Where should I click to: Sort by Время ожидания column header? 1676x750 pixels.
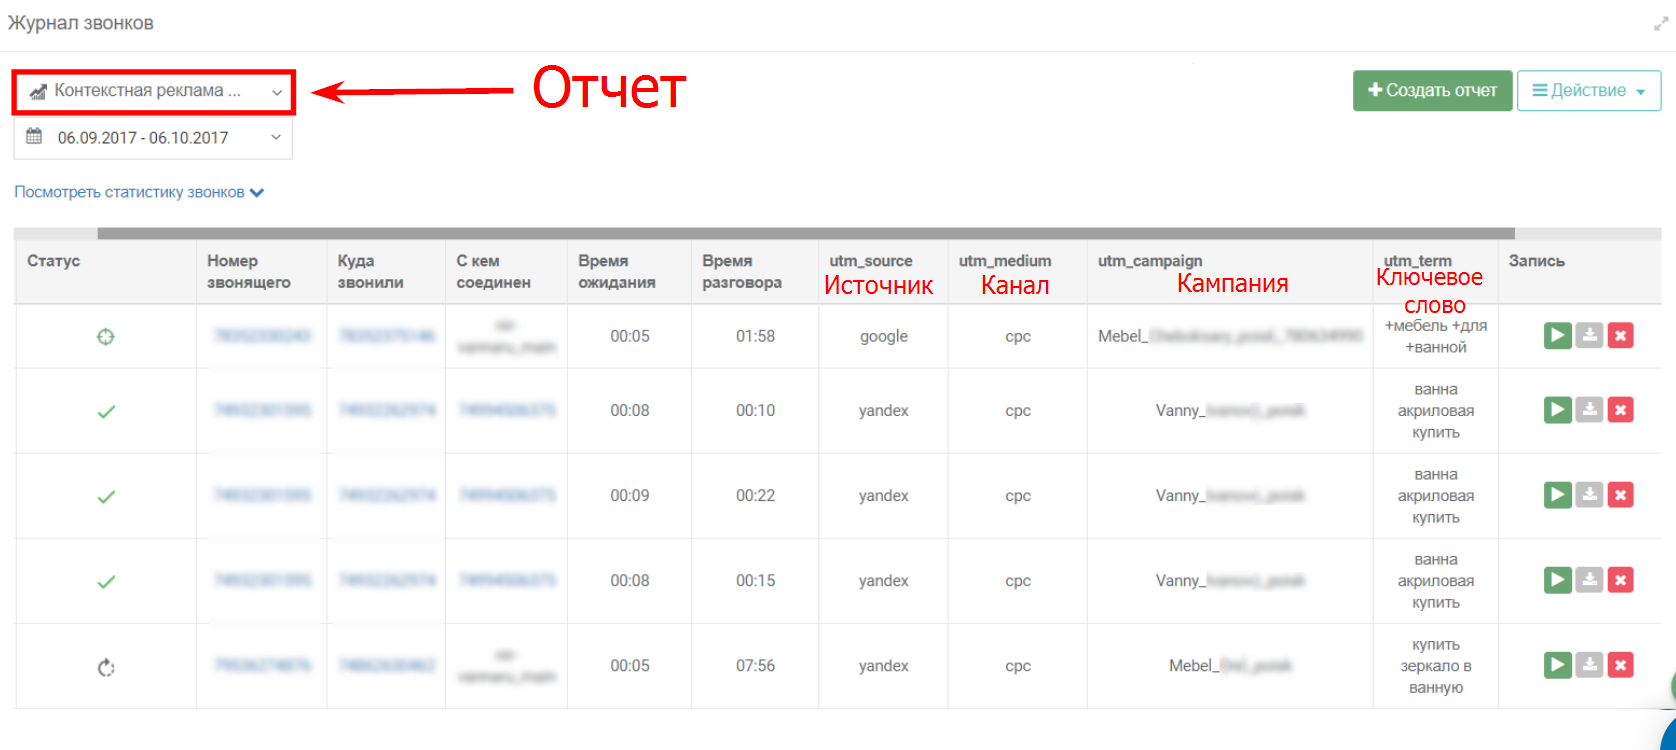pyautogui.click(x=616, y=271)
